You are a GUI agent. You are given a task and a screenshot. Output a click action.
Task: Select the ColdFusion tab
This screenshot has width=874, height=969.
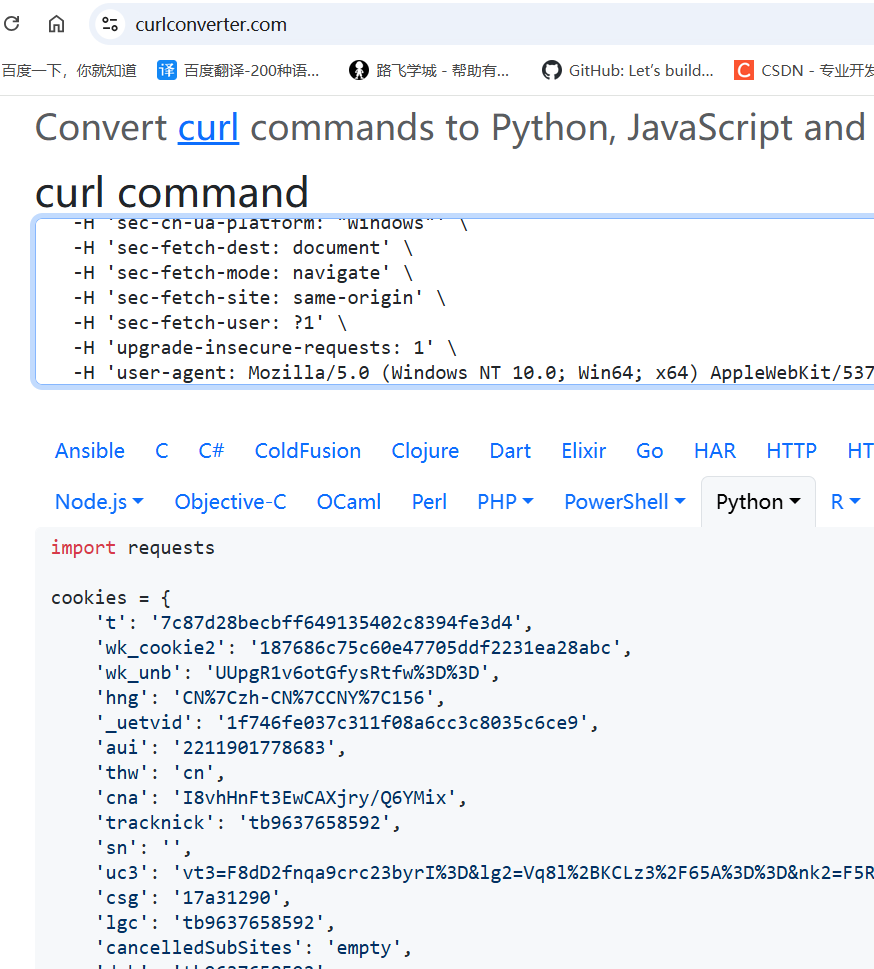(308, 451)
